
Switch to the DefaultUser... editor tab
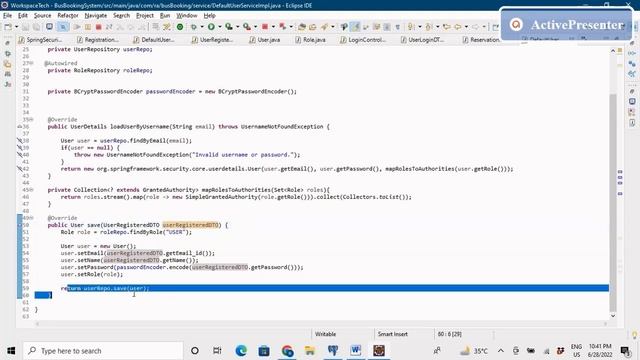point(154,40)
